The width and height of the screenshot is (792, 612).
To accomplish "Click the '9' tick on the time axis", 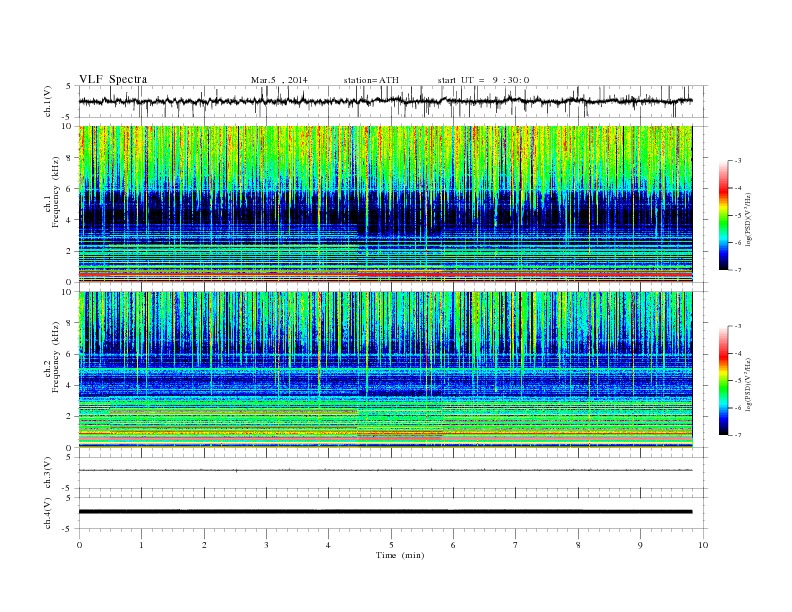I will pos(640,545).
